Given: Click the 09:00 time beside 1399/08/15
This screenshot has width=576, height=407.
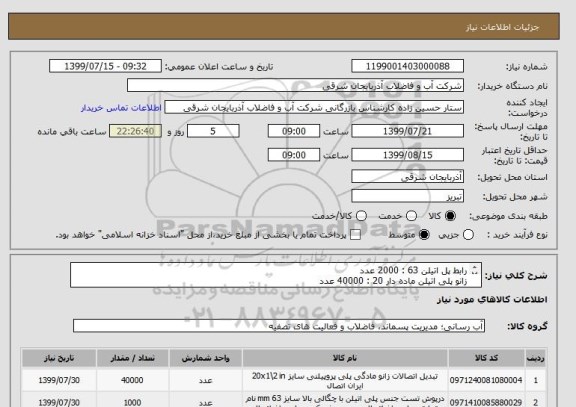Looking at the screenshot, I should coord(294,155).
